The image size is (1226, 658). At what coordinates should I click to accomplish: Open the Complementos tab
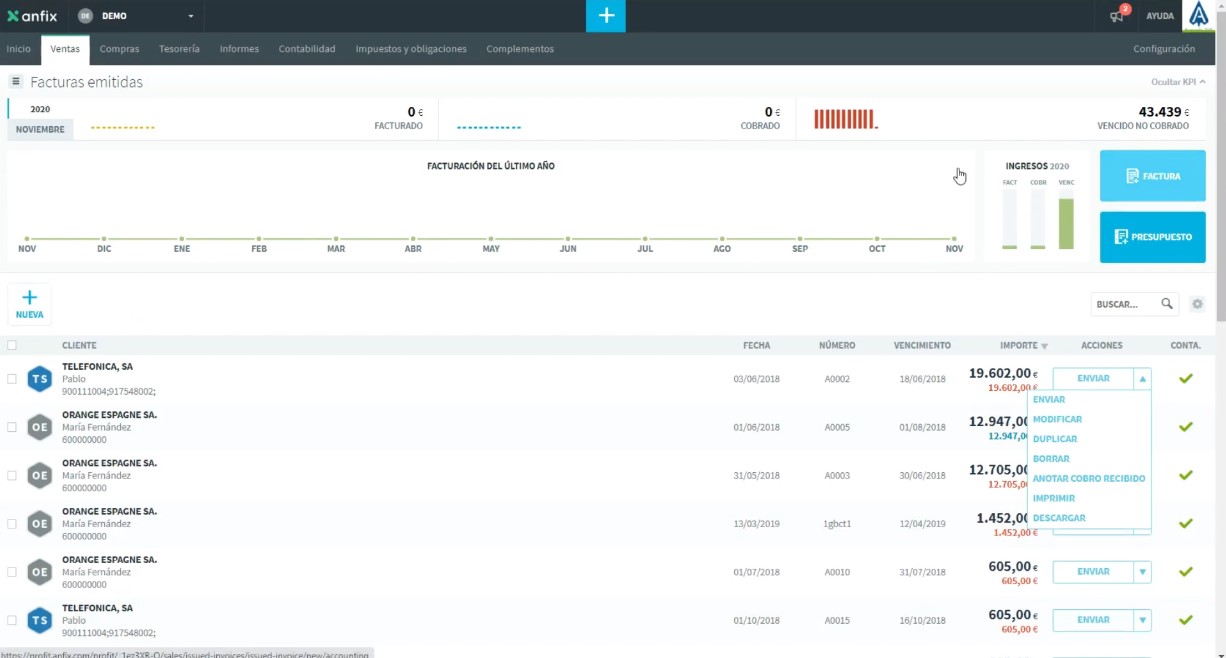coord(520,49)
